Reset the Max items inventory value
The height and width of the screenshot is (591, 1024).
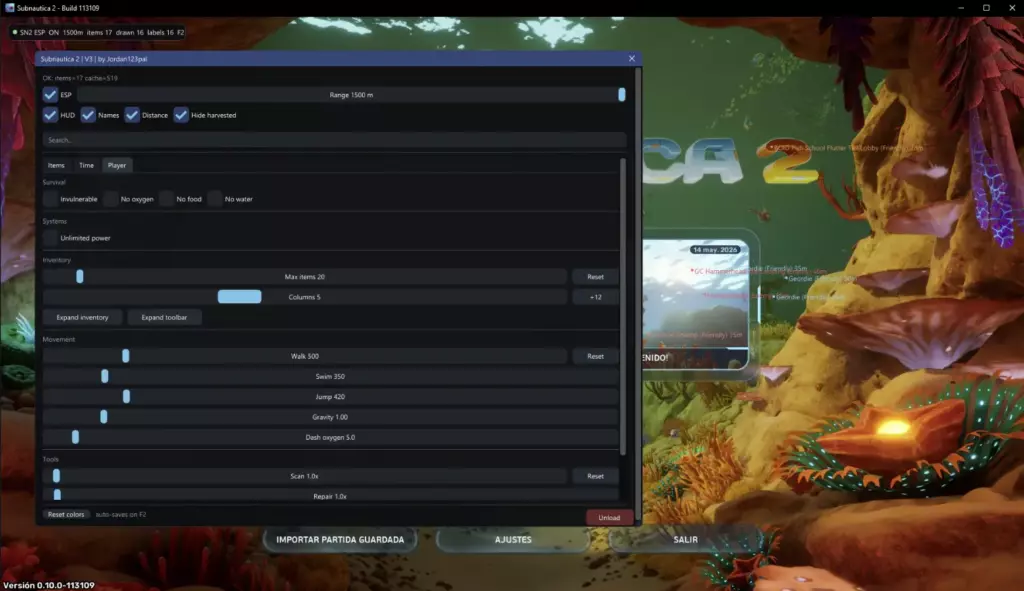(x=595, y=277)
